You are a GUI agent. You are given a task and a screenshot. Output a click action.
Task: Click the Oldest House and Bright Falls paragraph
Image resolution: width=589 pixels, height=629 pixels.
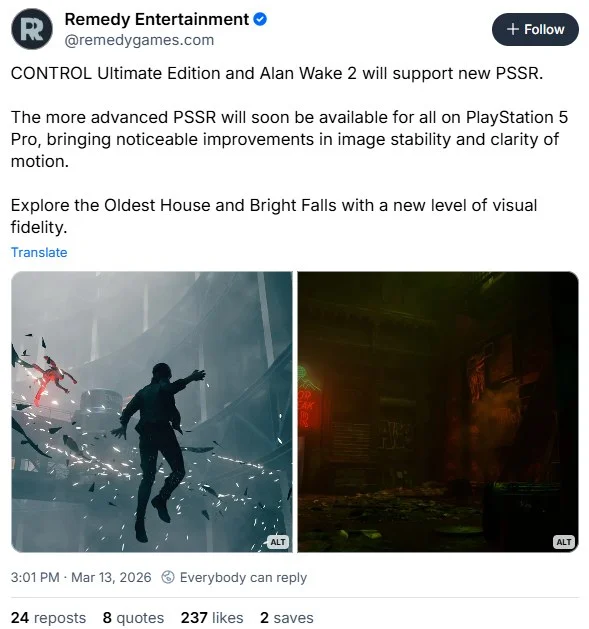pyautogui.click(x=274, y=216)
